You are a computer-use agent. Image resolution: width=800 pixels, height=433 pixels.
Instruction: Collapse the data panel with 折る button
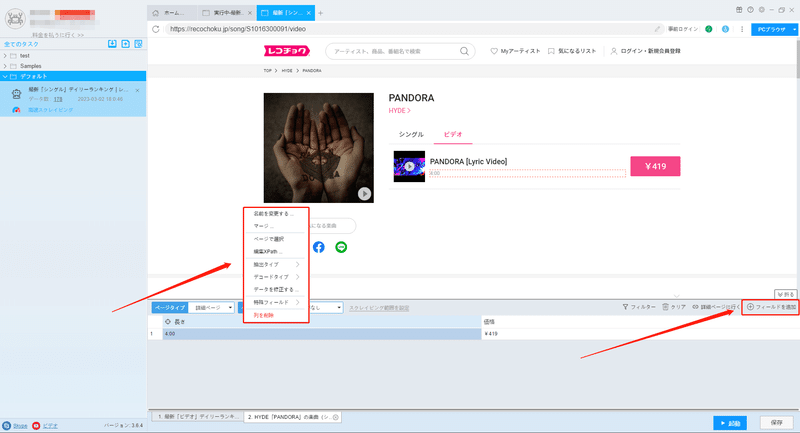click(x=786, y=294)
